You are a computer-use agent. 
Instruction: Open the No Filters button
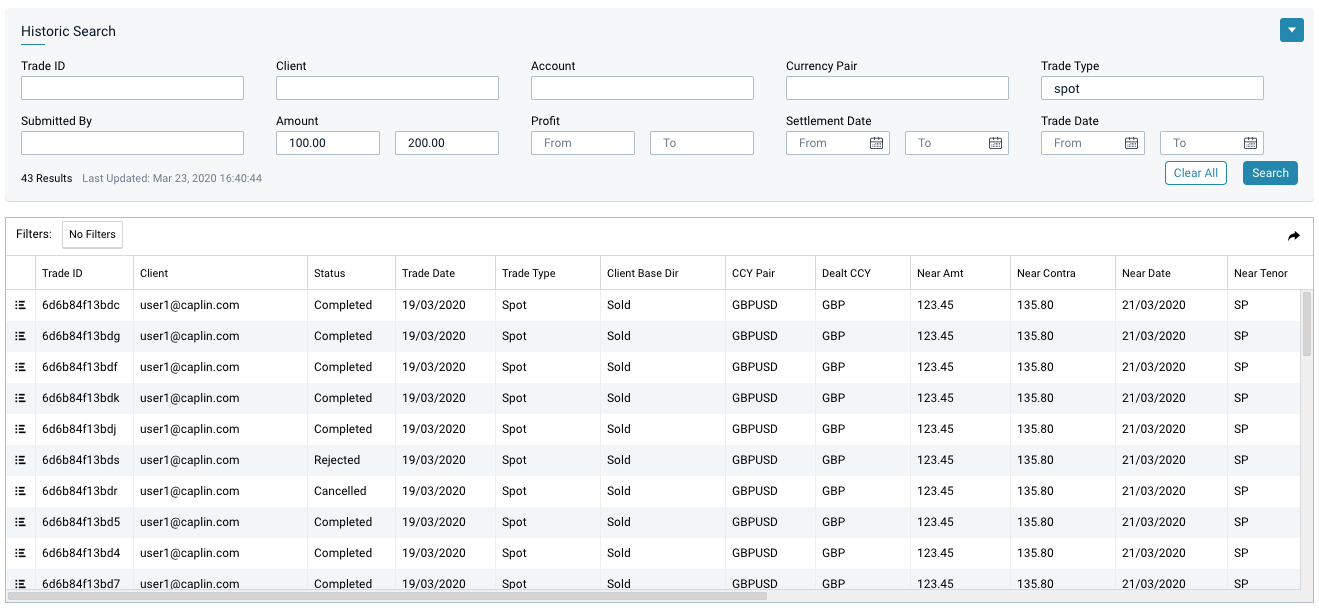click(92, 234)
